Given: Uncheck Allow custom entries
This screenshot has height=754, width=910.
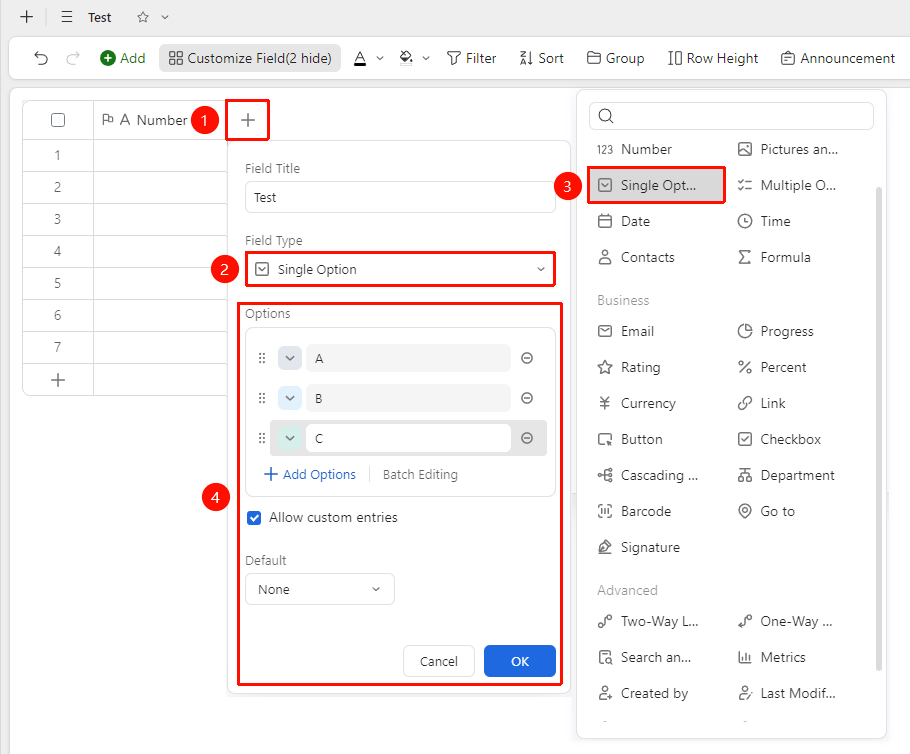Looking at the screenshot, I should [x=254, y=518].
